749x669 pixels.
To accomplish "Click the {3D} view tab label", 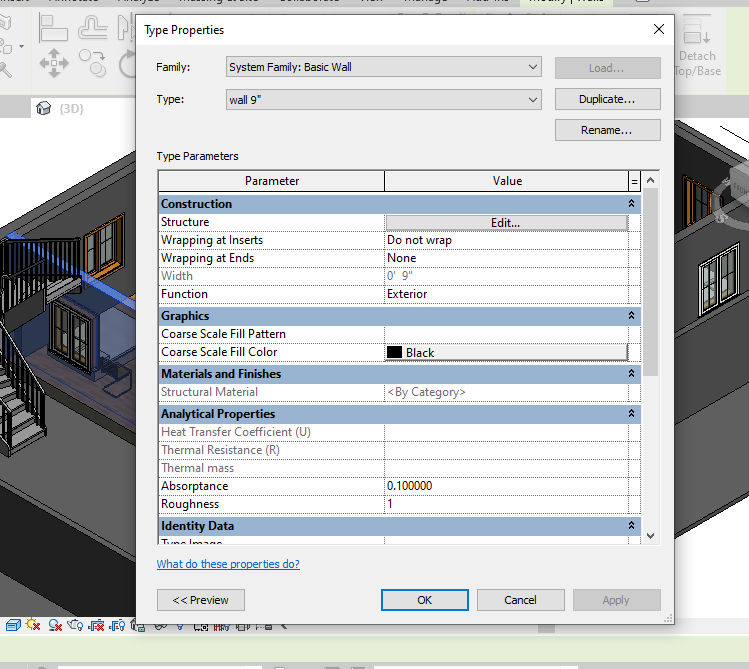I will click(x=71, y=108).
